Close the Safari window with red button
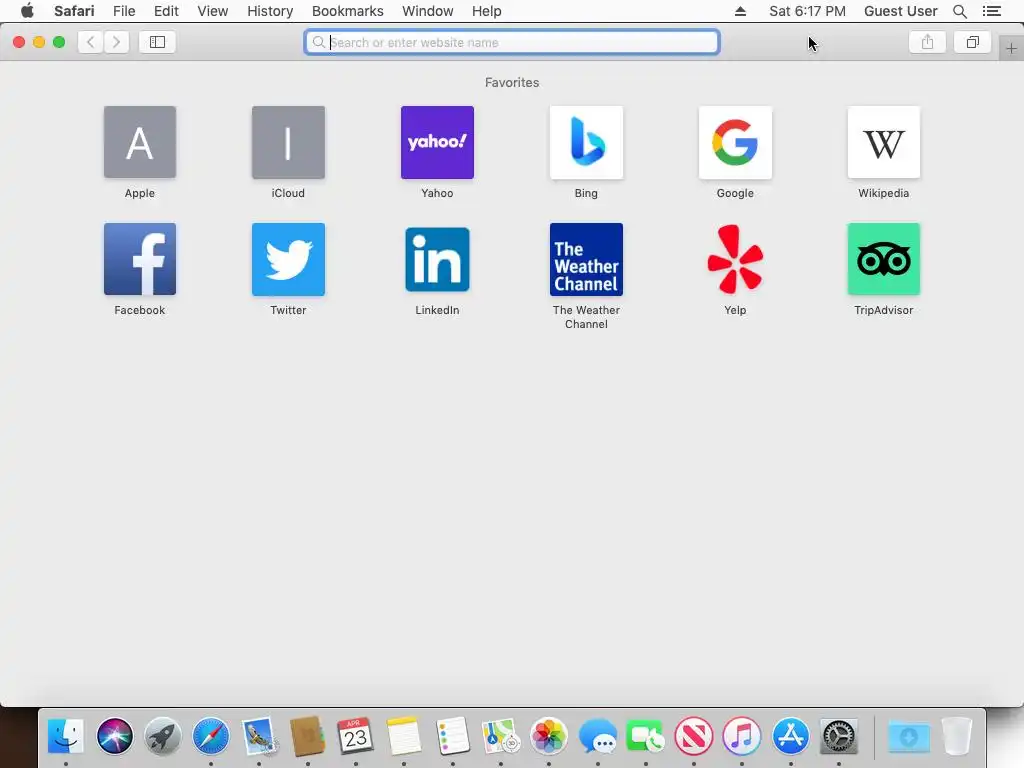The height and width of the screenshot is (768, 1024). 19,42
